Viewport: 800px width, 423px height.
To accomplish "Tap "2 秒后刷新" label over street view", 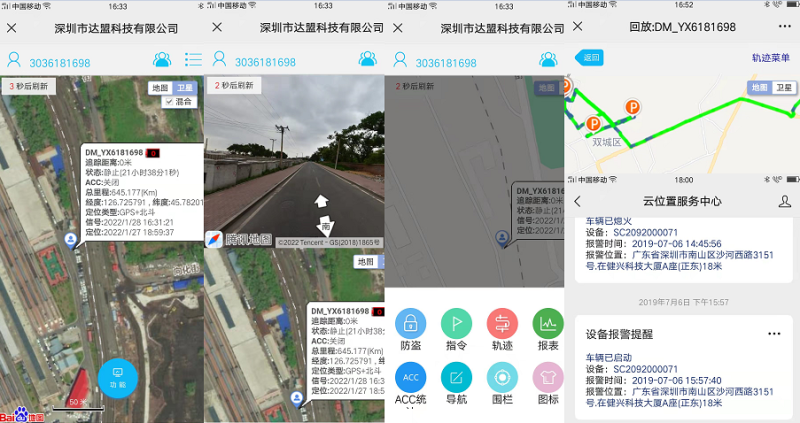I will click(x=234, y=85).
